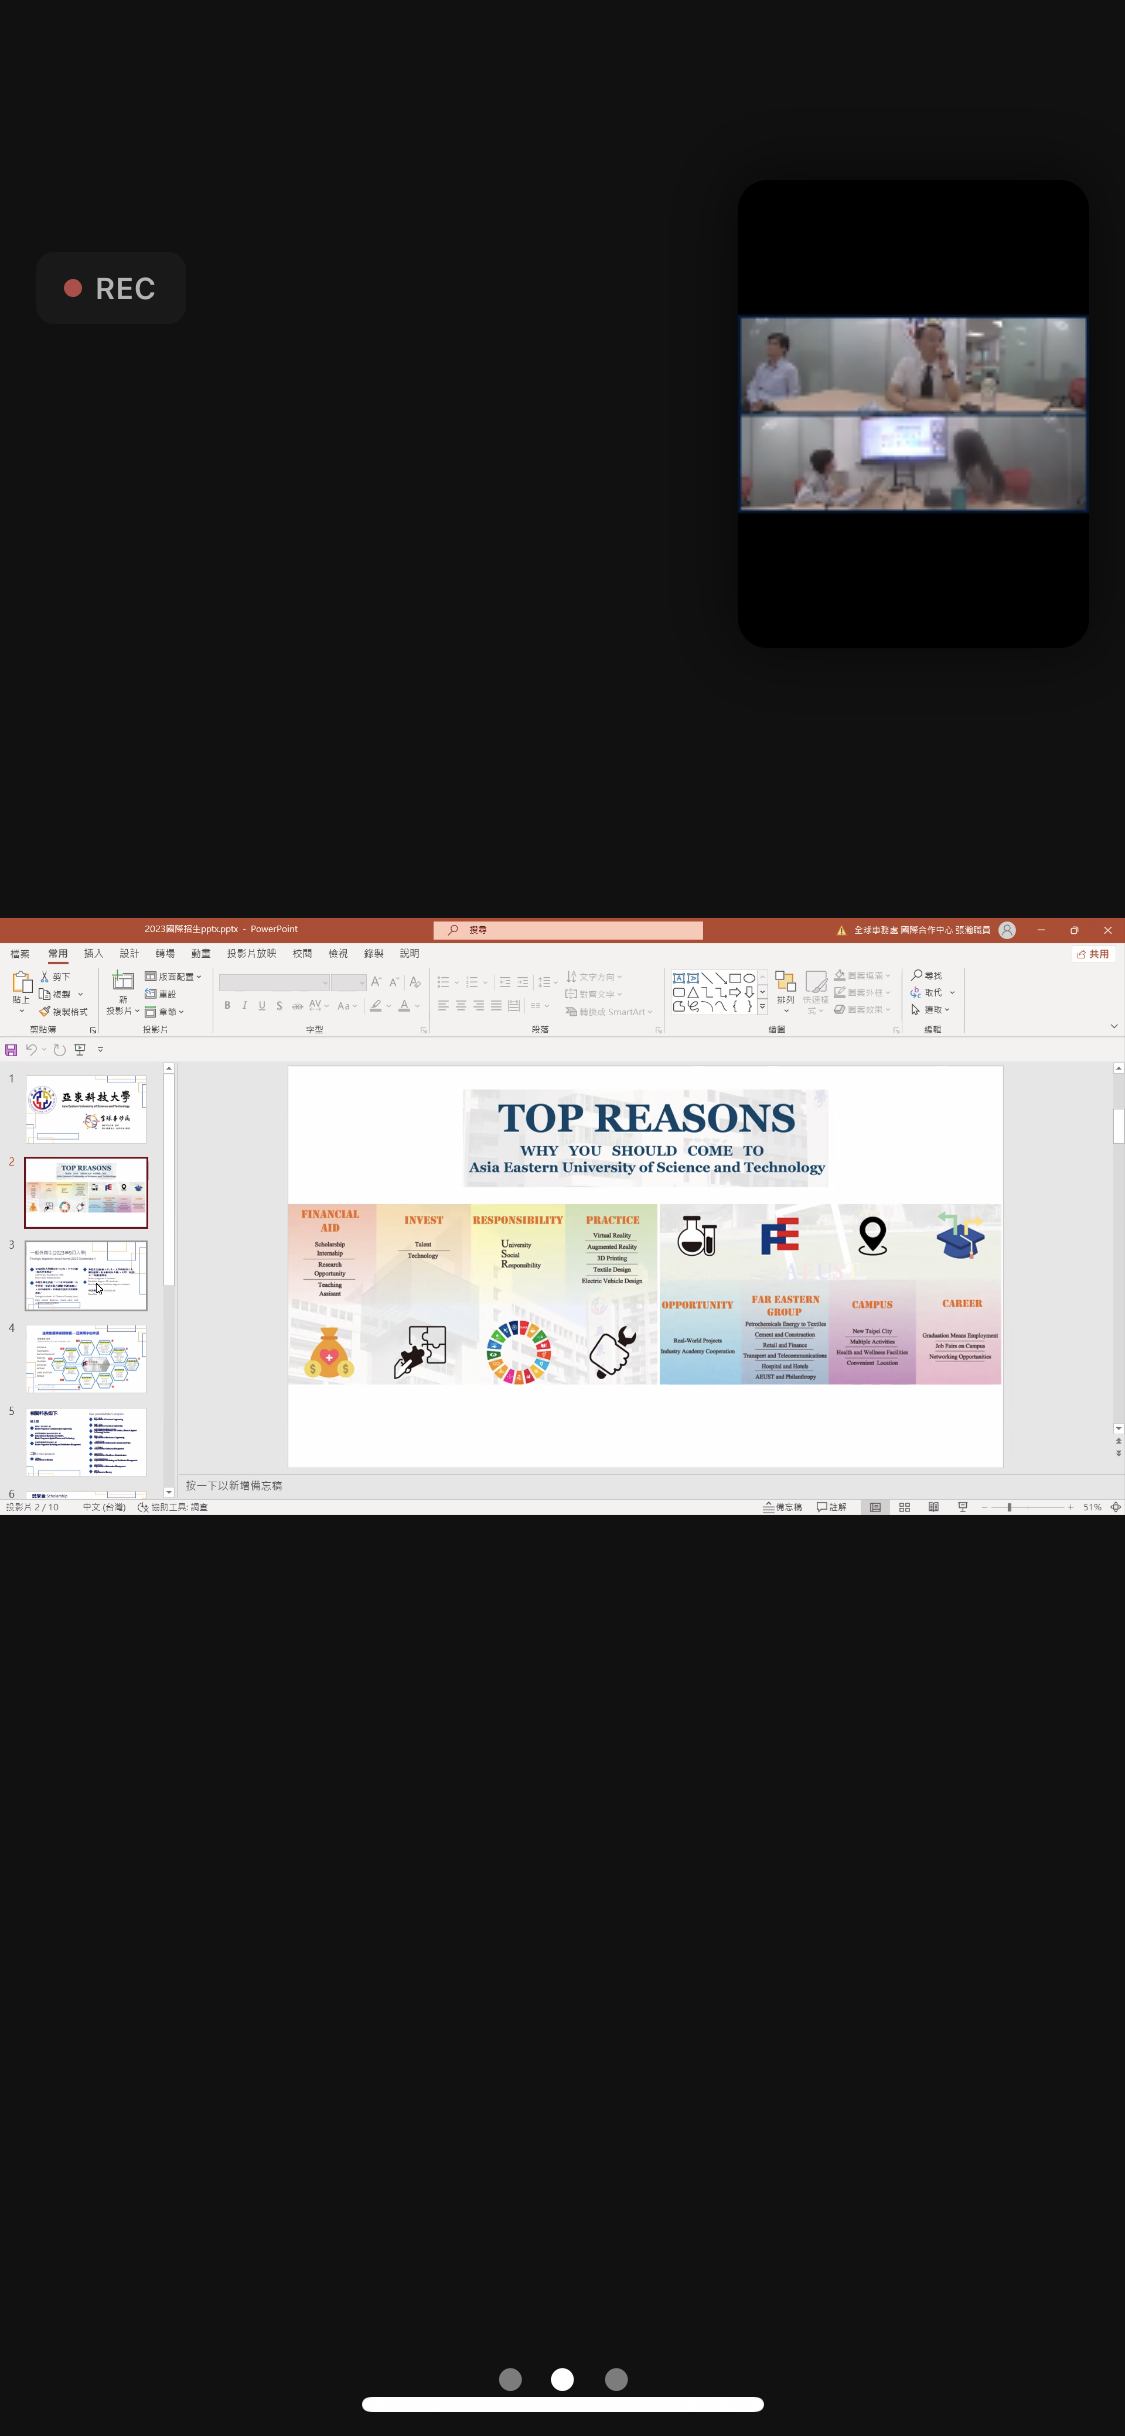Clear all formatting with the eraser A icon
Screen dimensions: 1125x2436
click(415, 982)
